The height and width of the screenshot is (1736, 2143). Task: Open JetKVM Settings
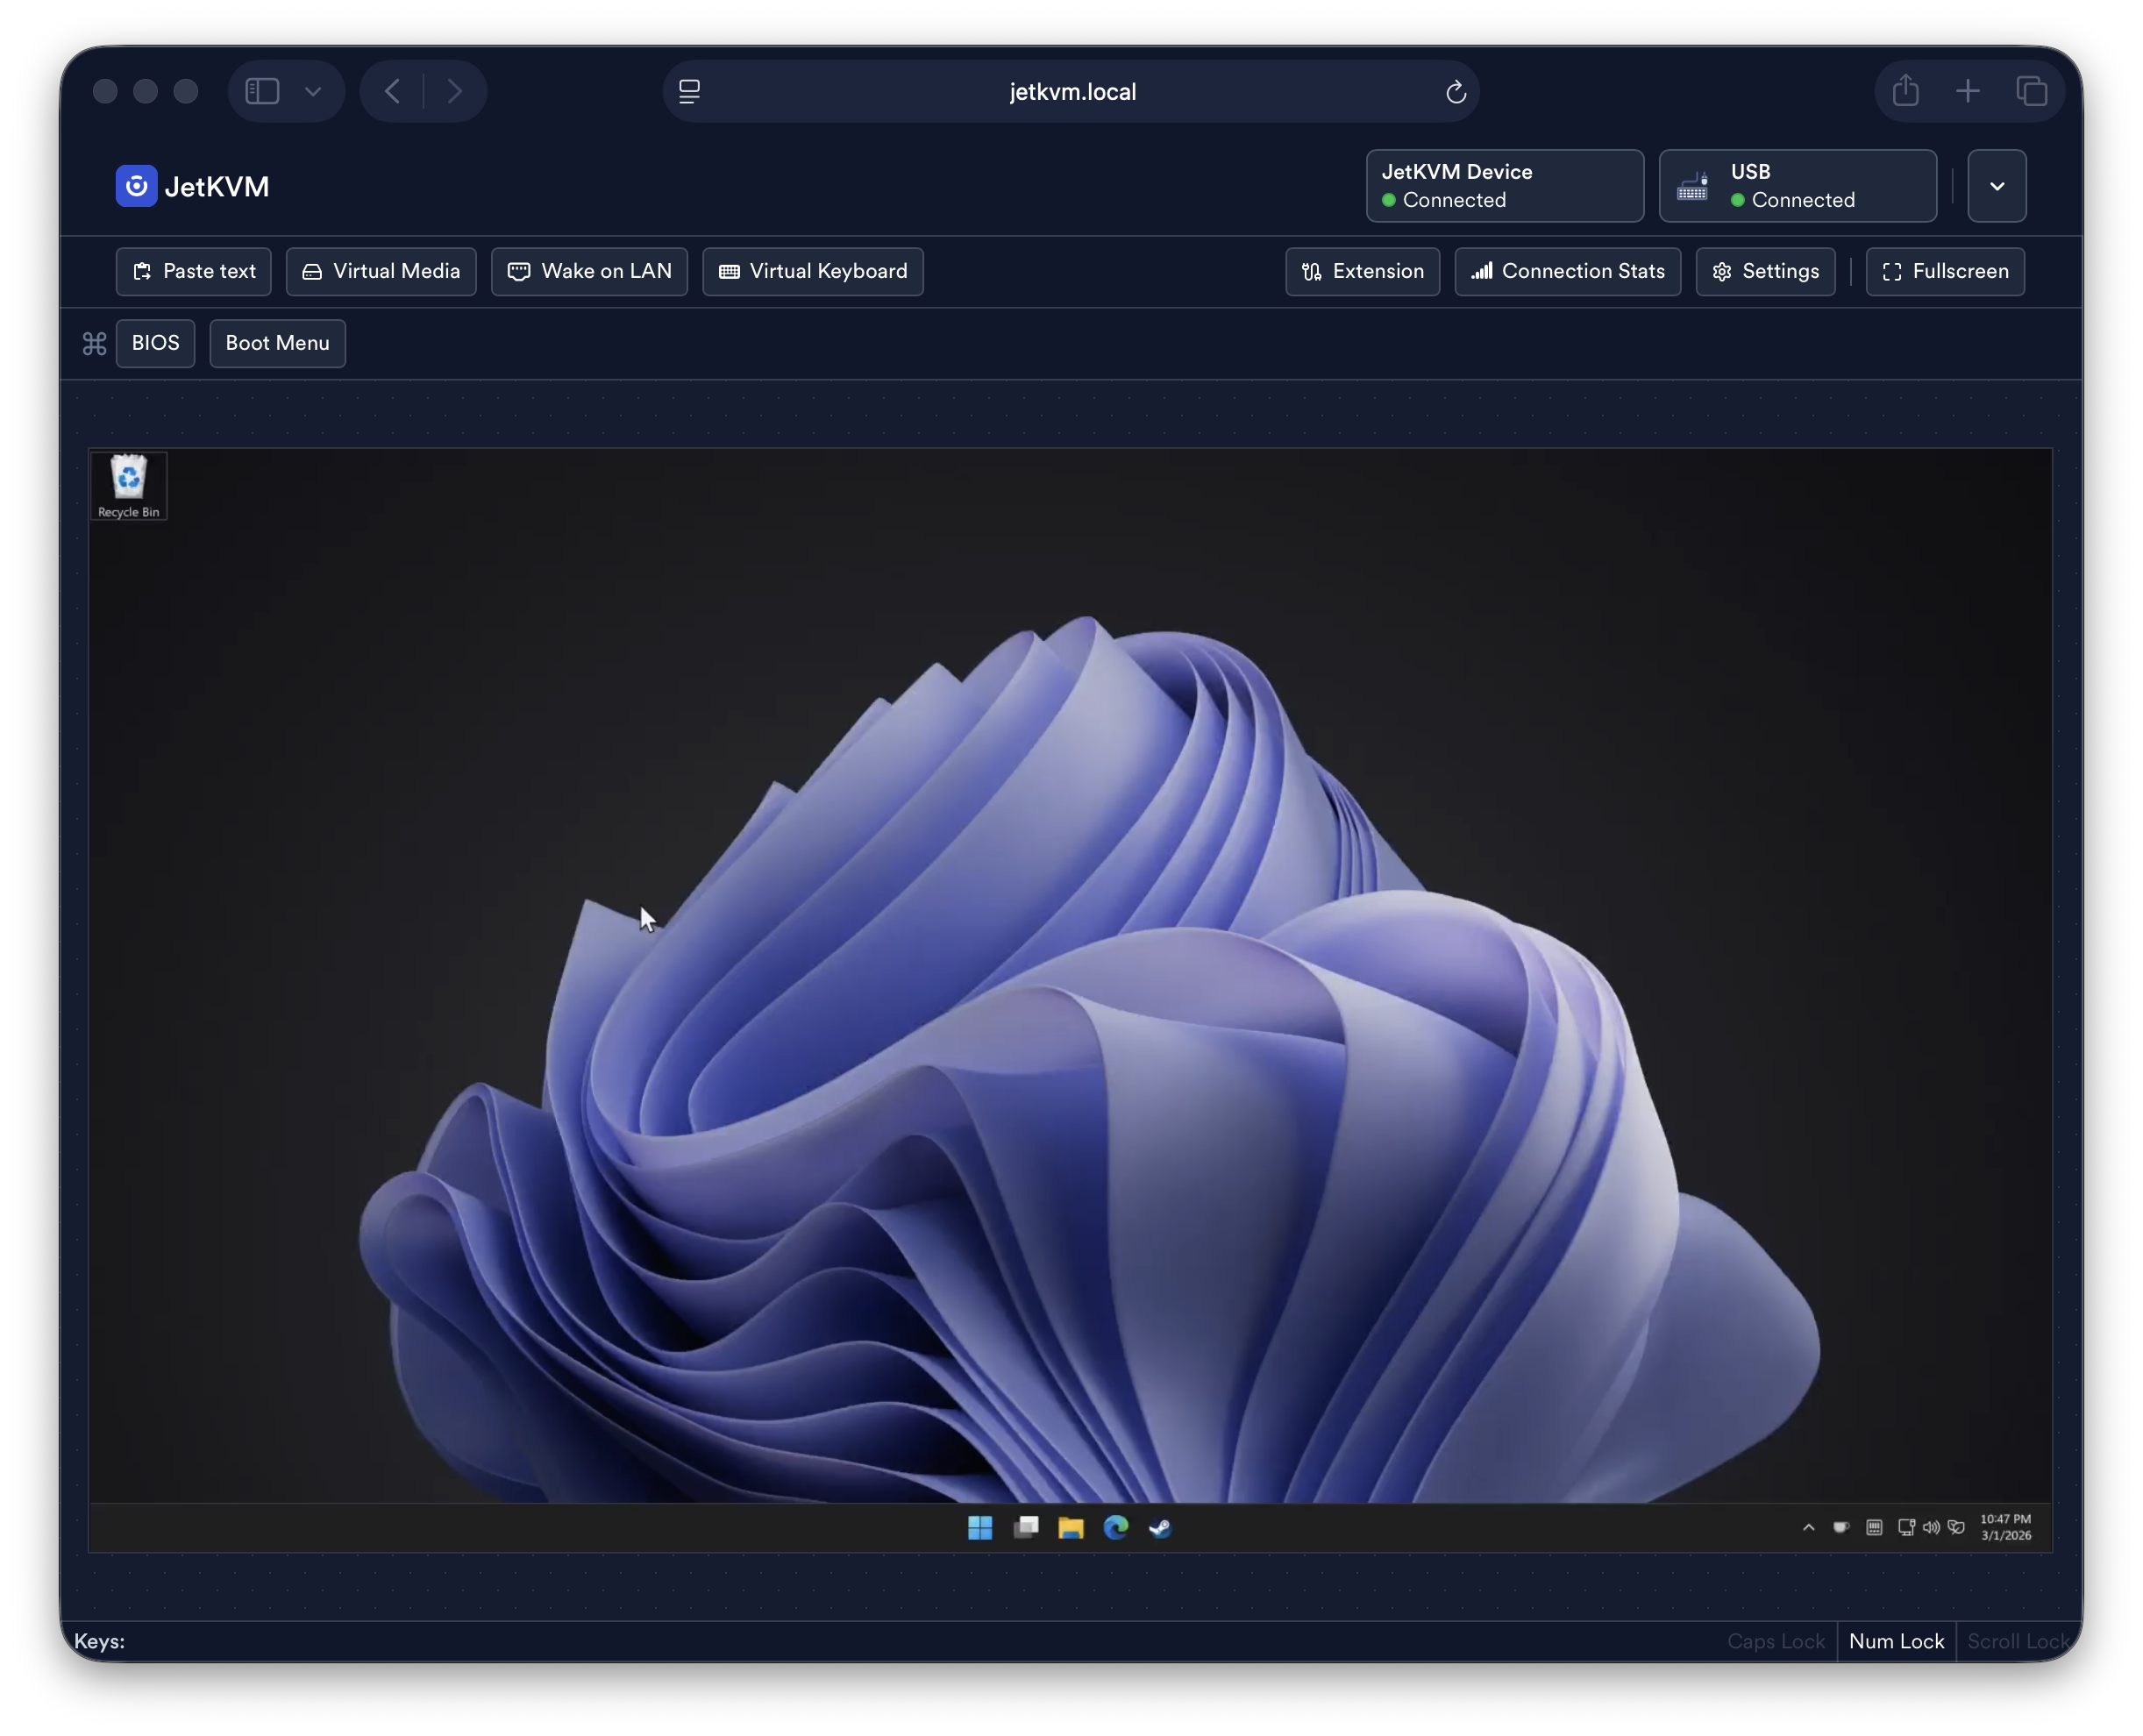point(1766,272)
